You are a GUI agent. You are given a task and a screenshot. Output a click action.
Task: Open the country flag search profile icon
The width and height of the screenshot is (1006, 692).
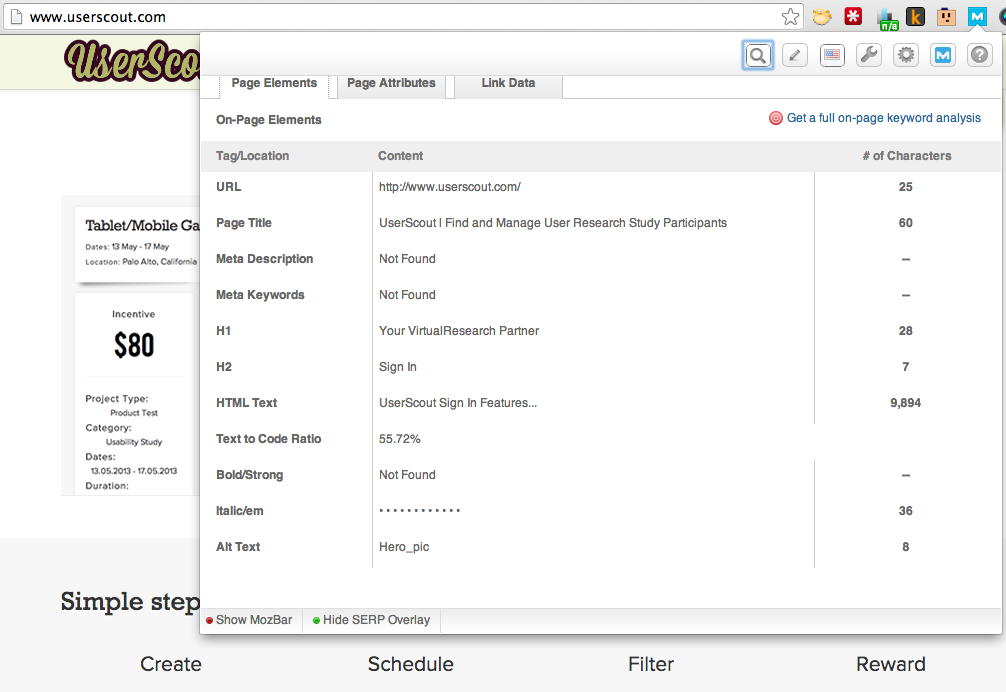pyautogui.click(x=832, y=56)
